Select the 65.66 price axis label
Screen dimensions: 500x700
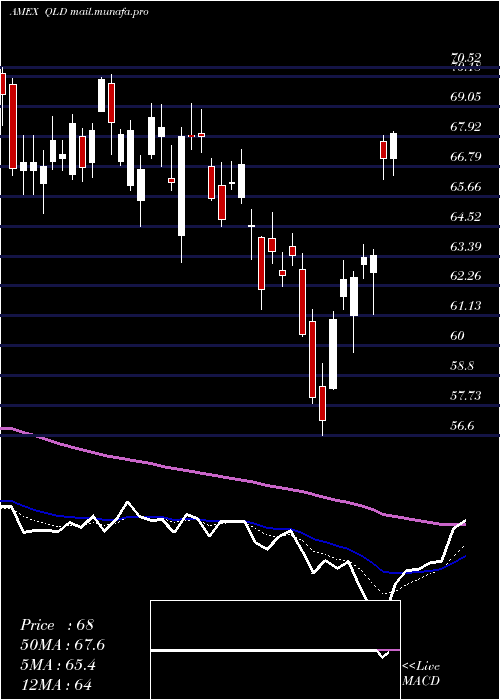point(467,186)
